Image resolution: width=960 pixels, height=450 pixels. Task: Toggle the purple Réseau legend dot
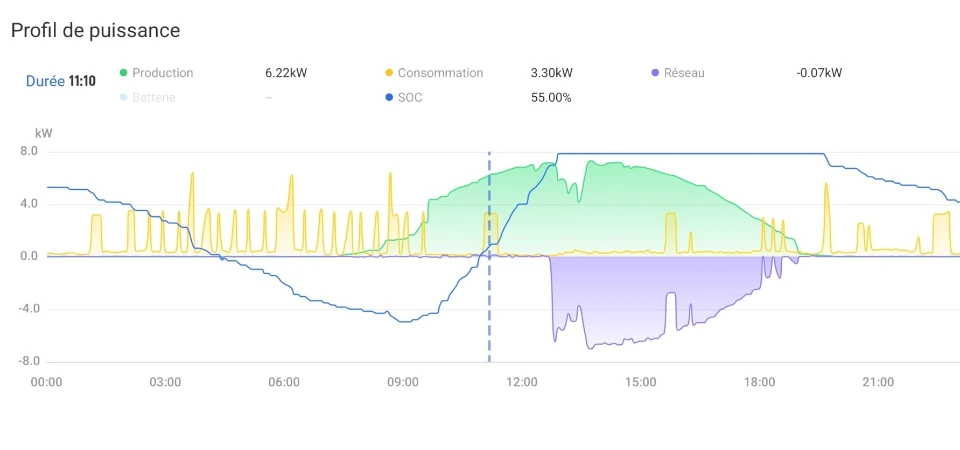pos(655,73)
